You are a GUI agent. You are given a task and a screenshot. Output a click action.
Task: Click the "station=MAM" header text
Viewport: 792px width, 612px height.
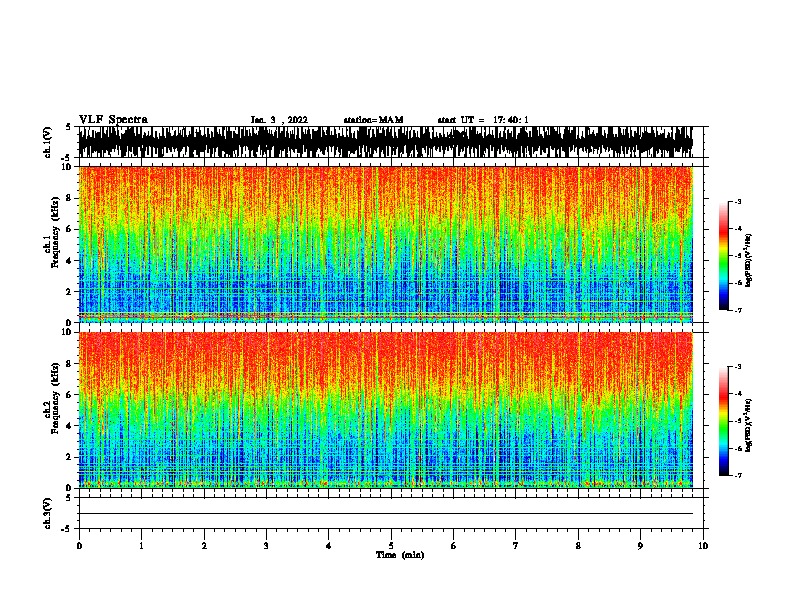374,120
